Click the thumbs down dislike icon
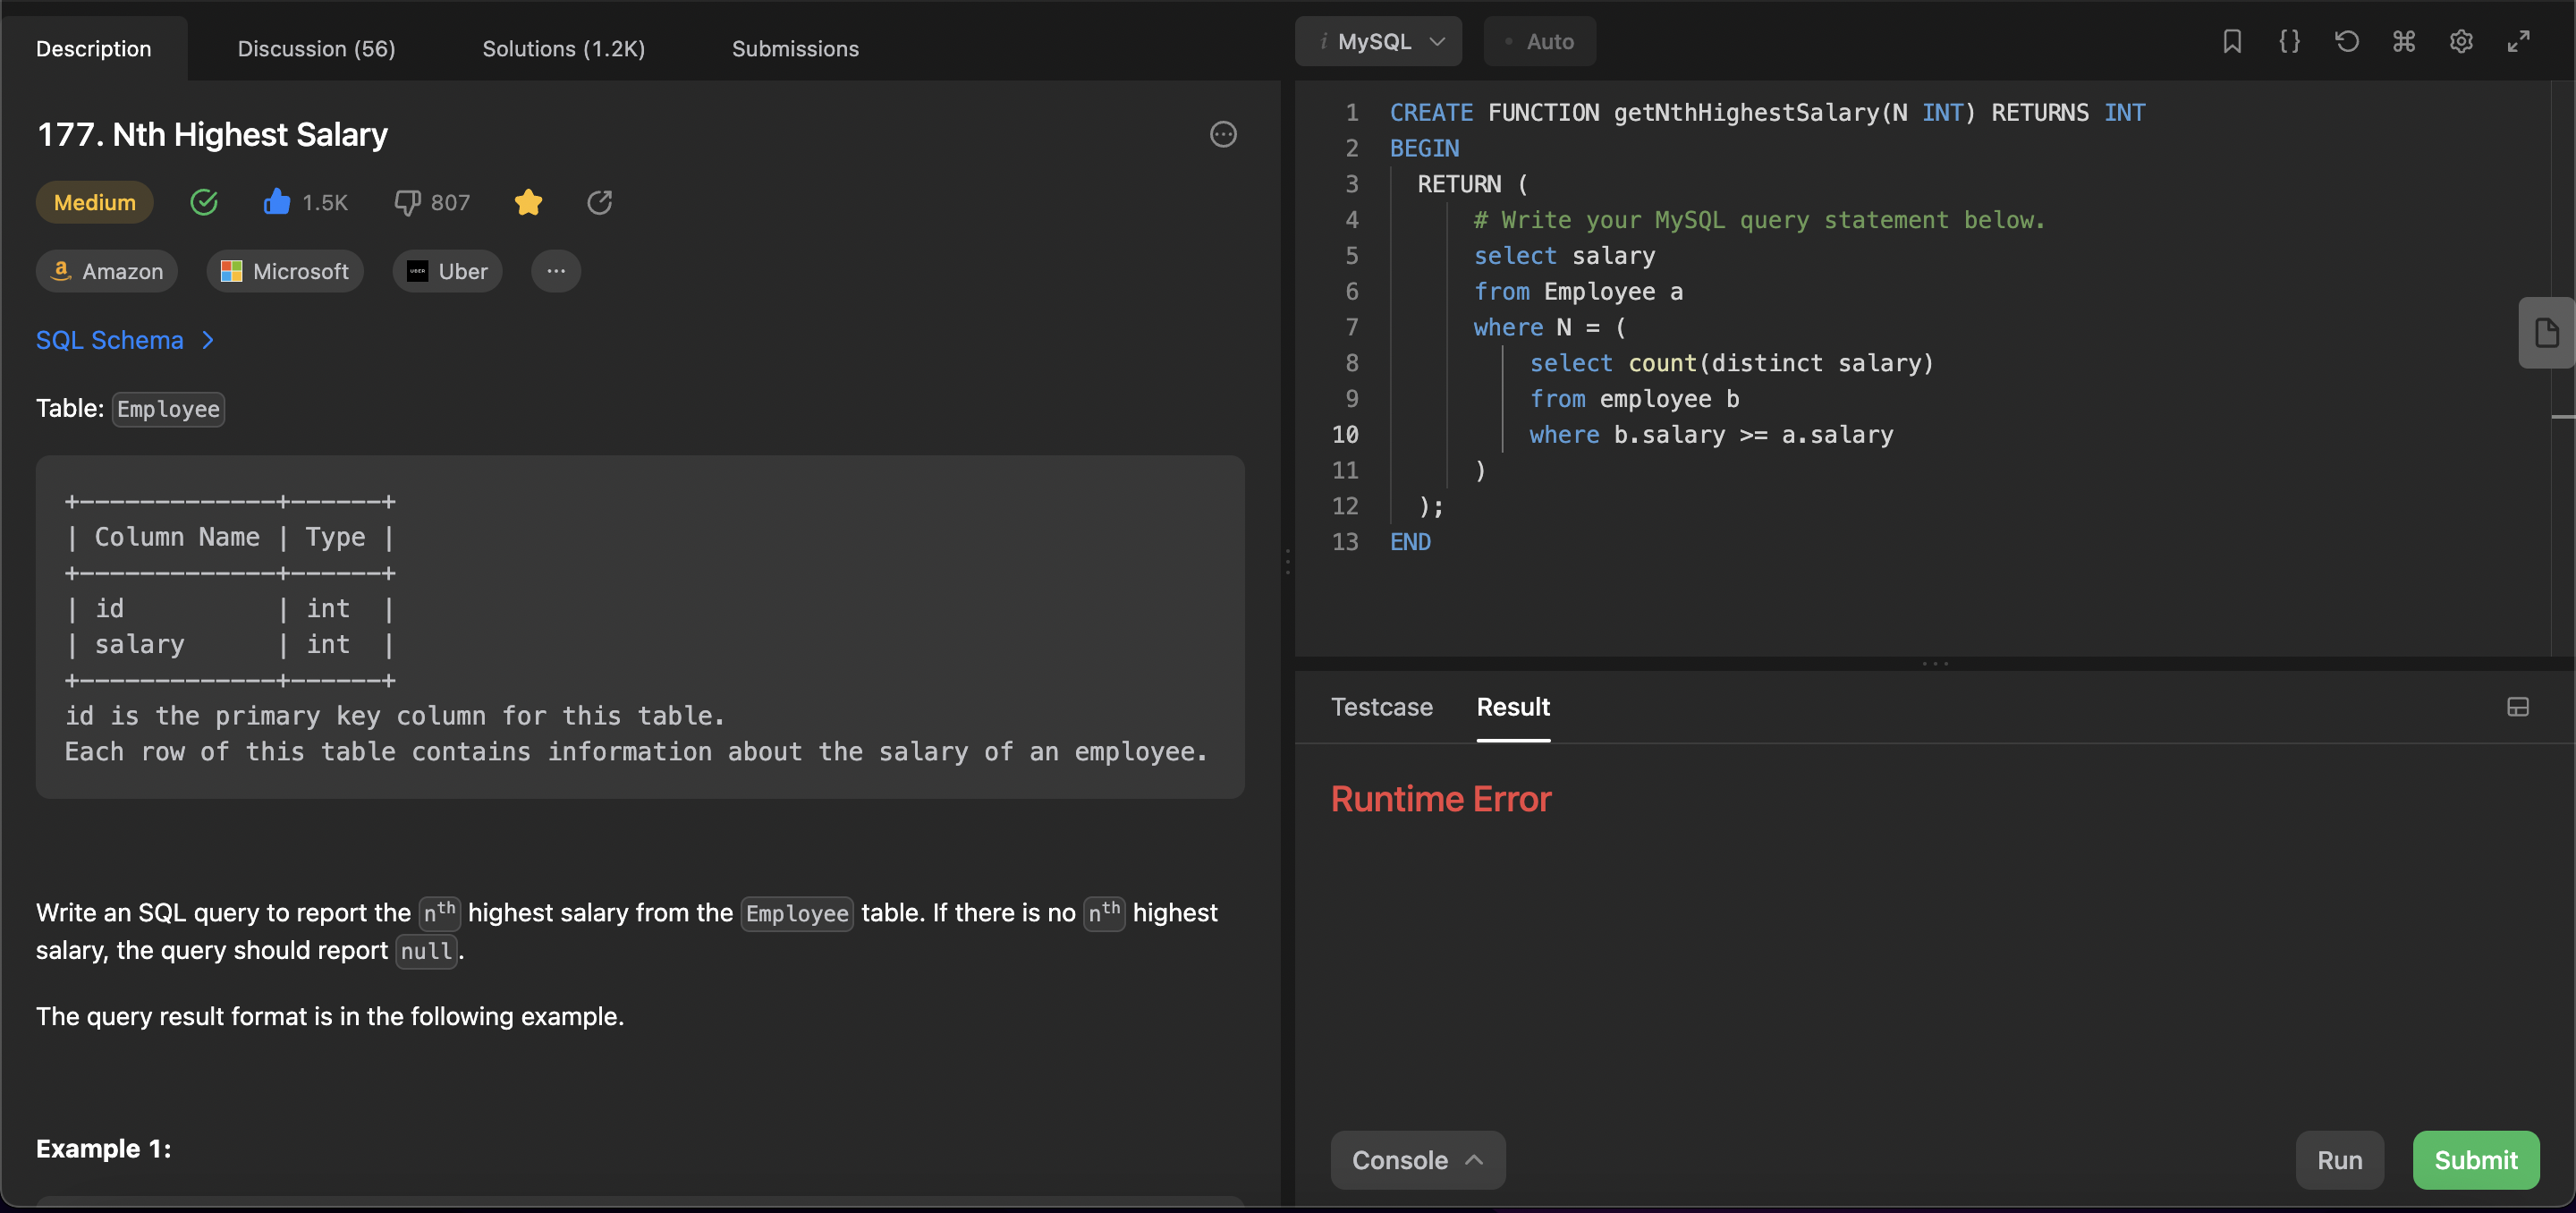Viewport: 2576px width, 1213px height. point(407,202)
